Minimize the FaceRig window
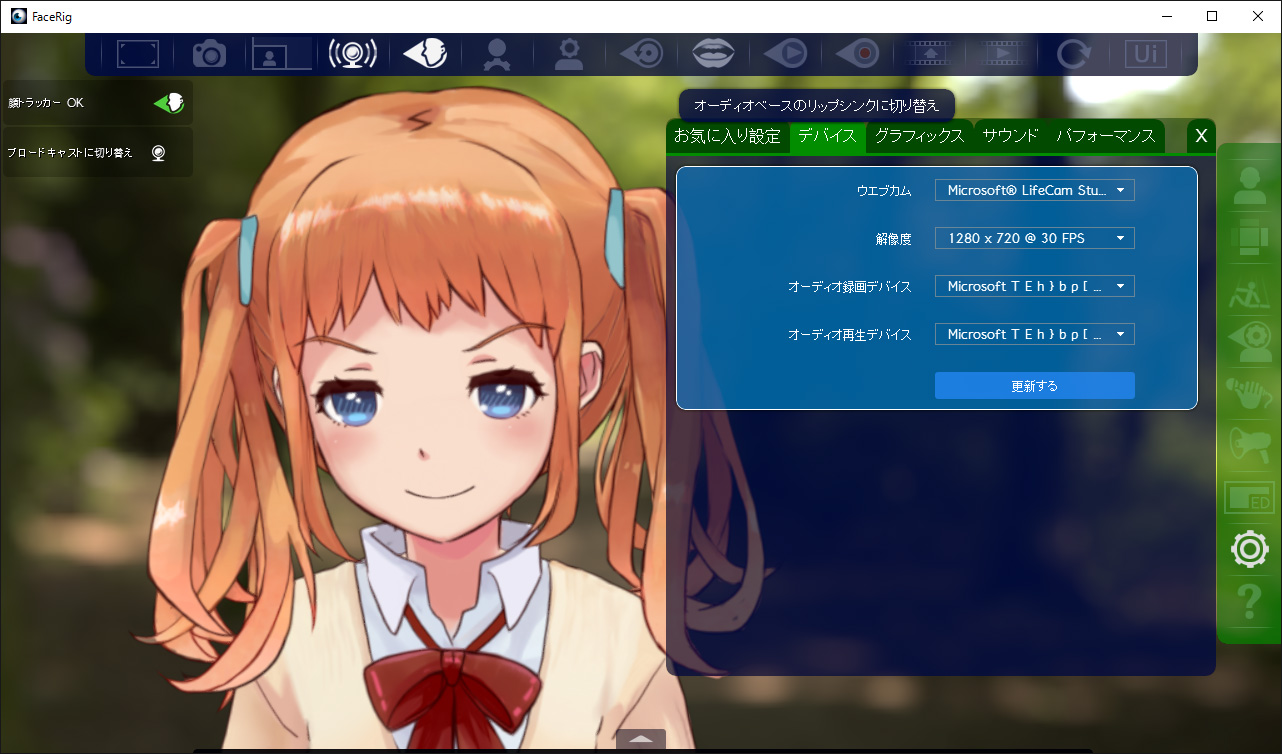 pyautogui.click(x=1167, y=16)
